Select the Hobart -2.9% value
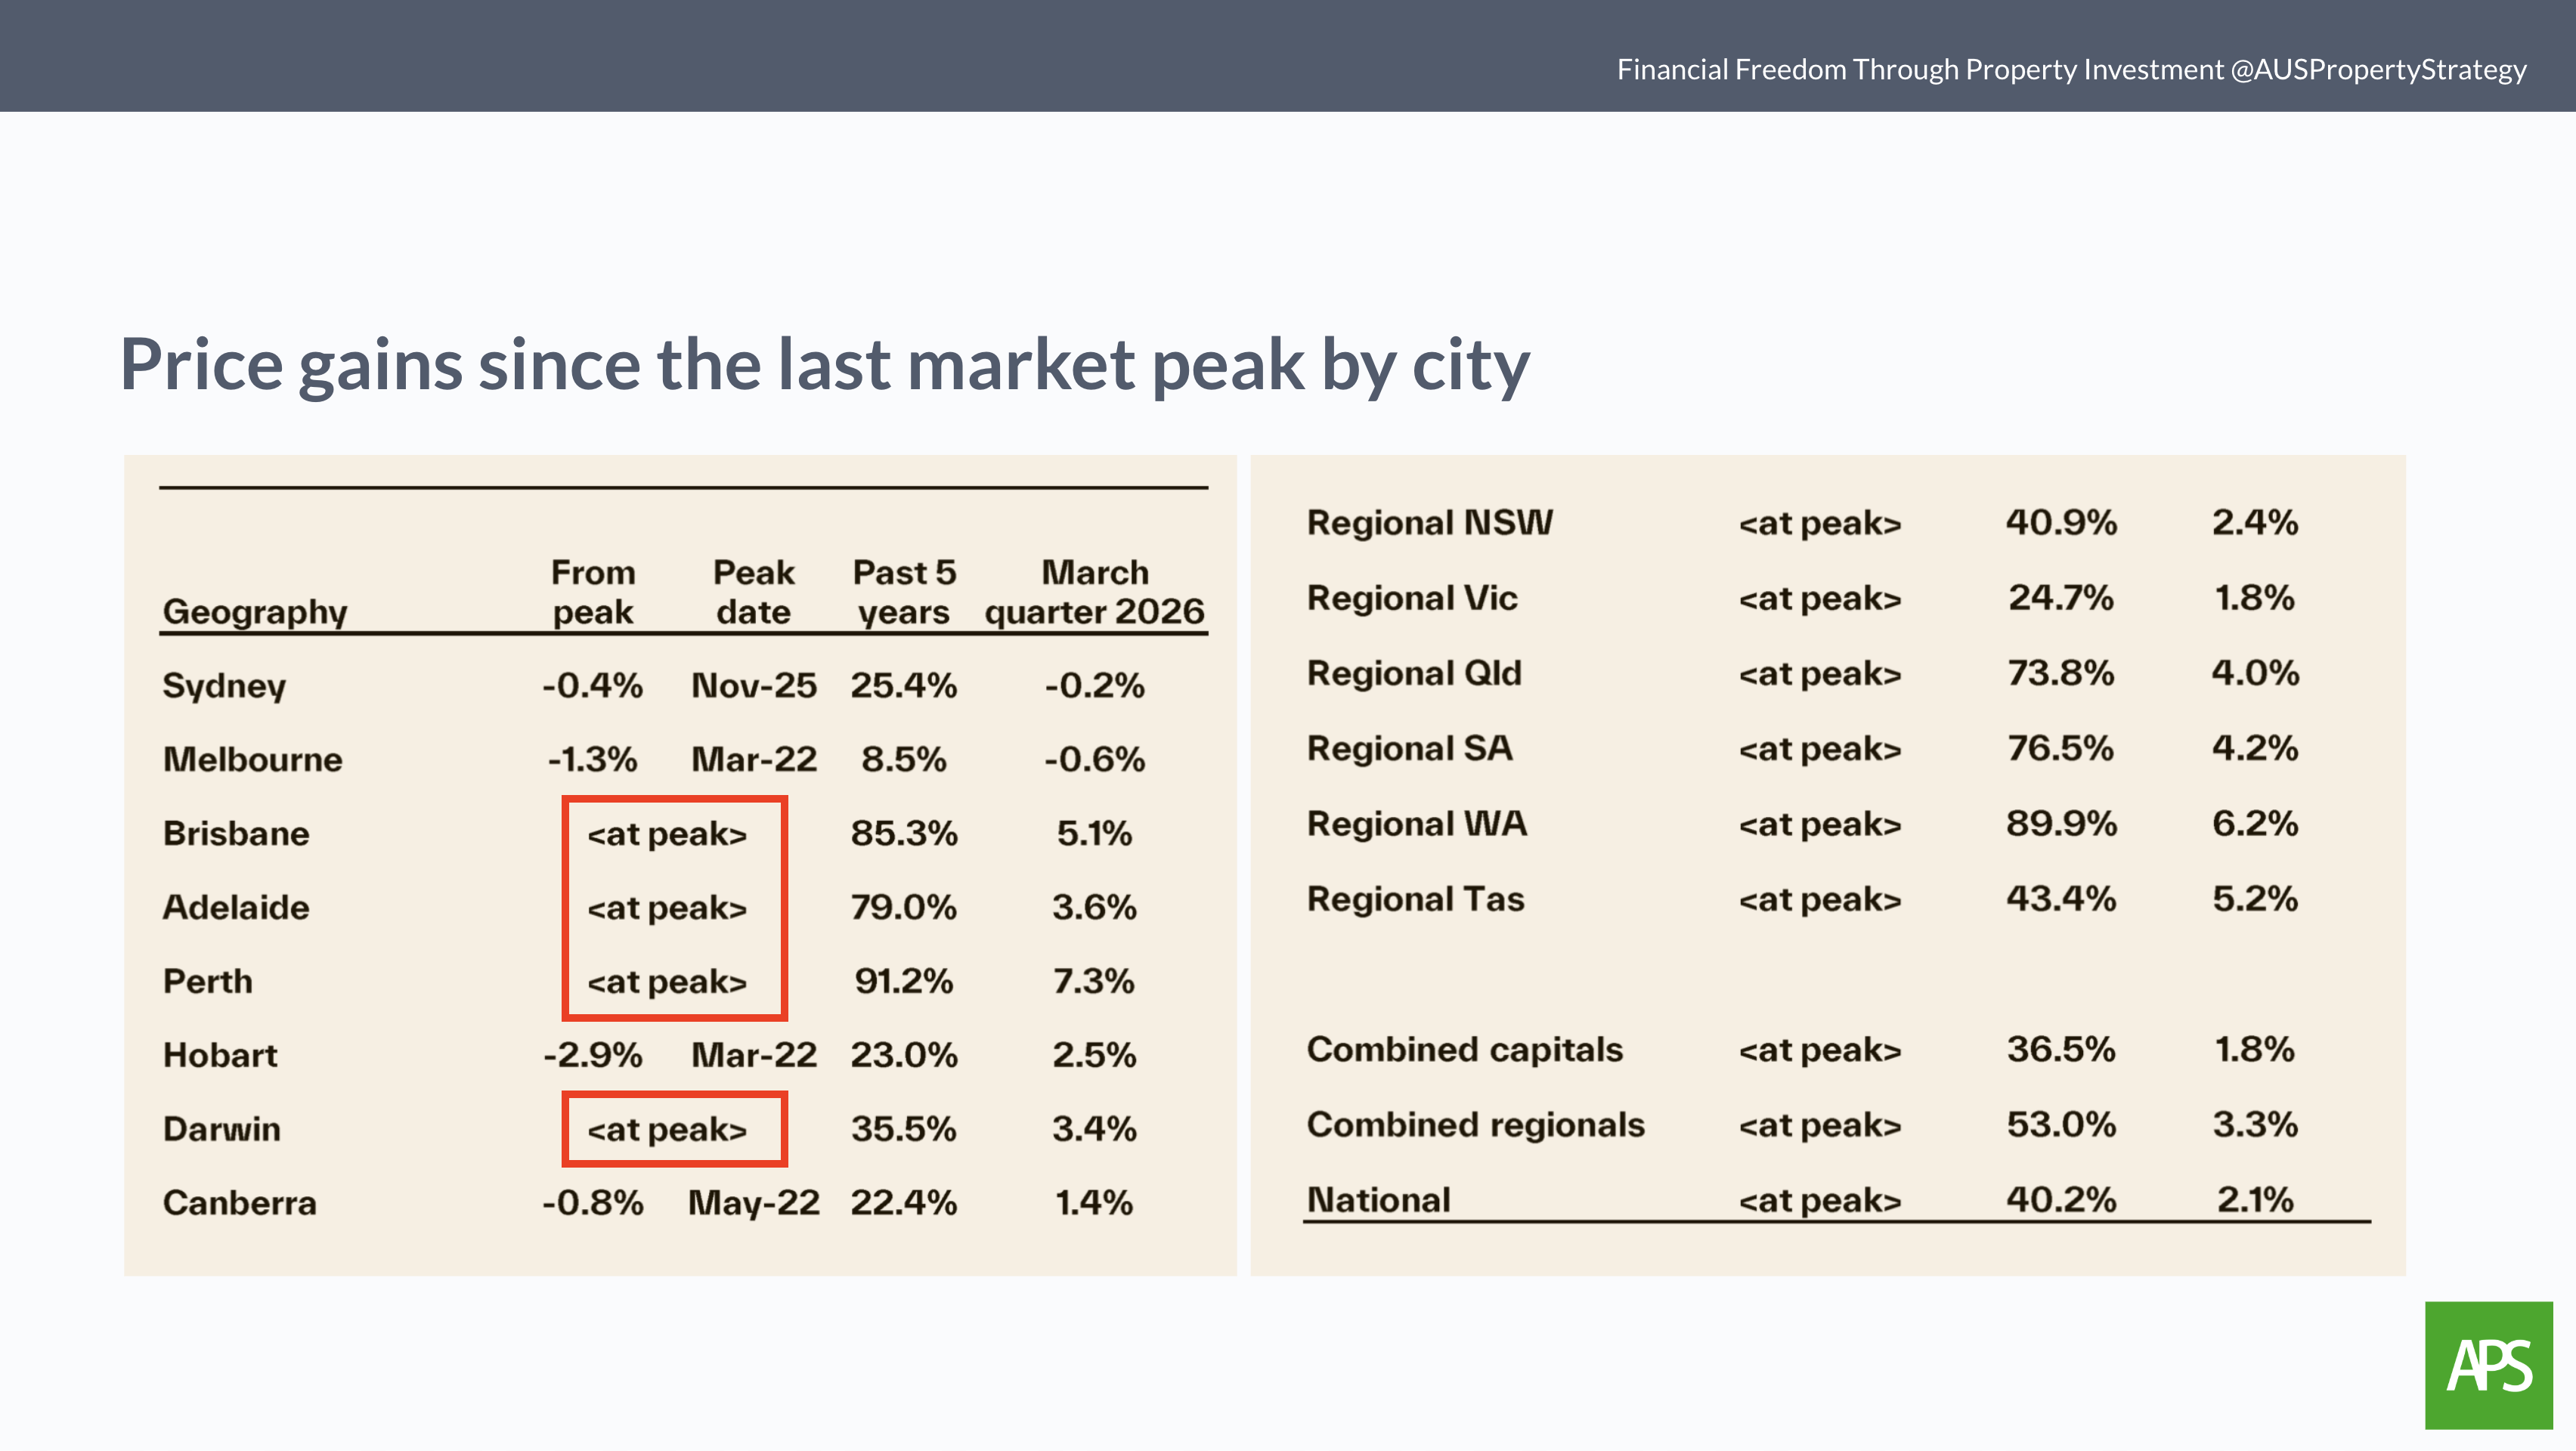Viewport: 2576px width, 1451px height. coord(592,1055)
